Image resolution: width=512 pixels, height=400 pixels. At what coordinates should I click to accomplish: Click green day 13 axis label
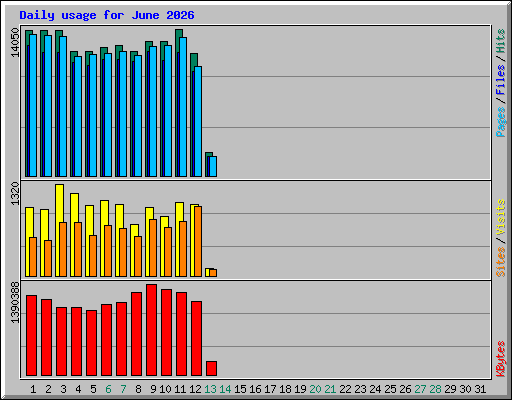[x=210, y=389]
